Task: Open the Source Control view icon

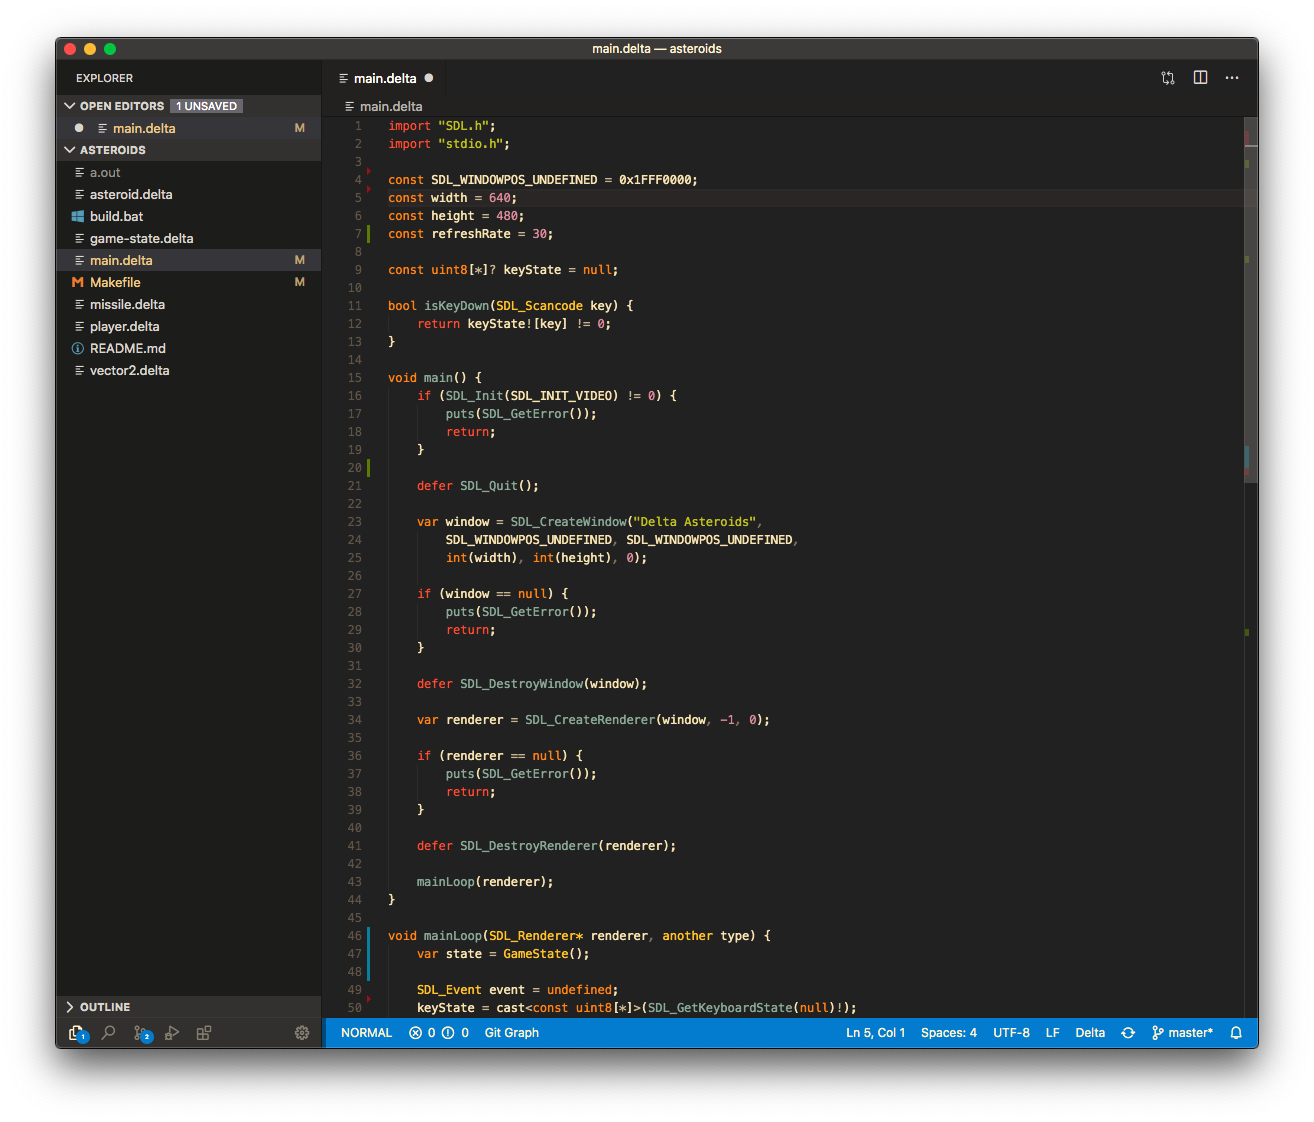Action: pos(142,1033)
